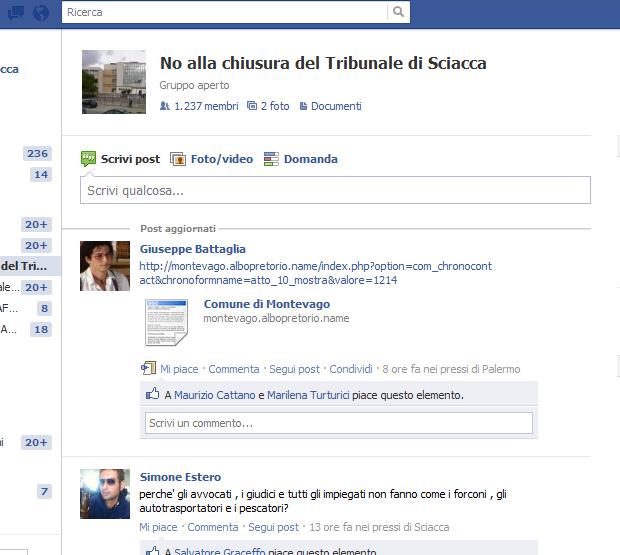Viewport: 620px width, 555px height.
Task: Click the Scrivi un commento field
Action: (338, 423)
